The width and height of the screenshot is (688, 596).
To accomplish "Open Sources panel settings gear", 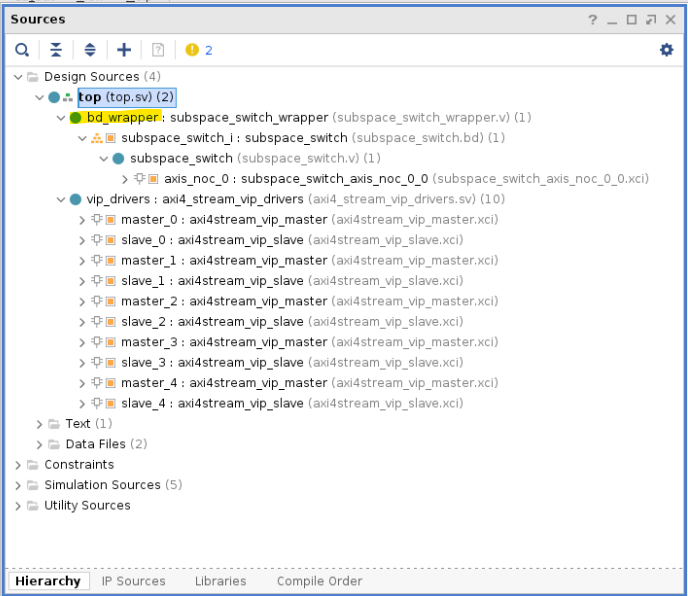I will pyautogui.click(x=666, y=50).
